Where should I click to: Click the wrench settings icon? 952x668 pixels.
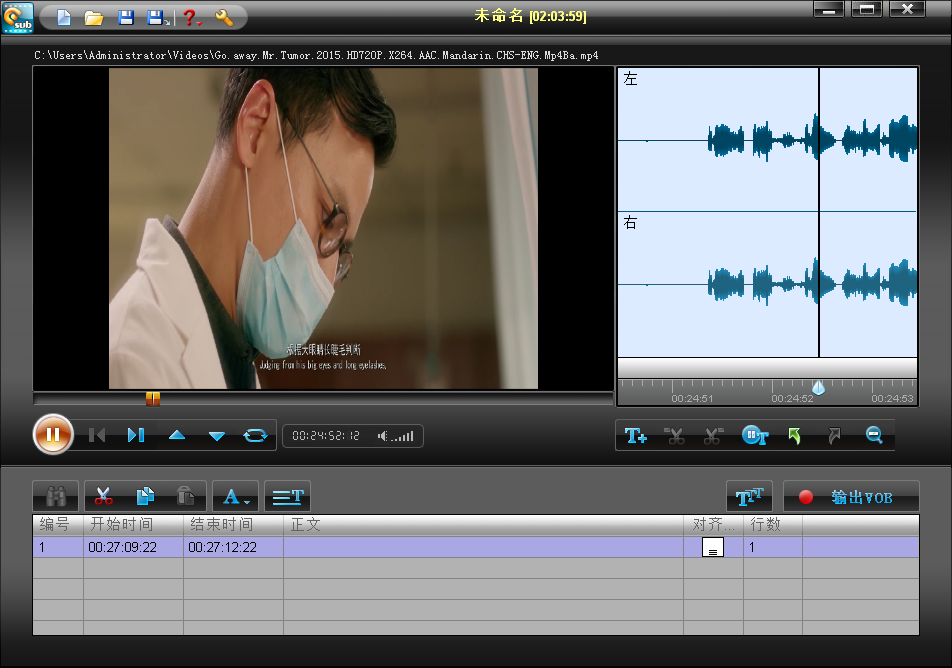224,17
